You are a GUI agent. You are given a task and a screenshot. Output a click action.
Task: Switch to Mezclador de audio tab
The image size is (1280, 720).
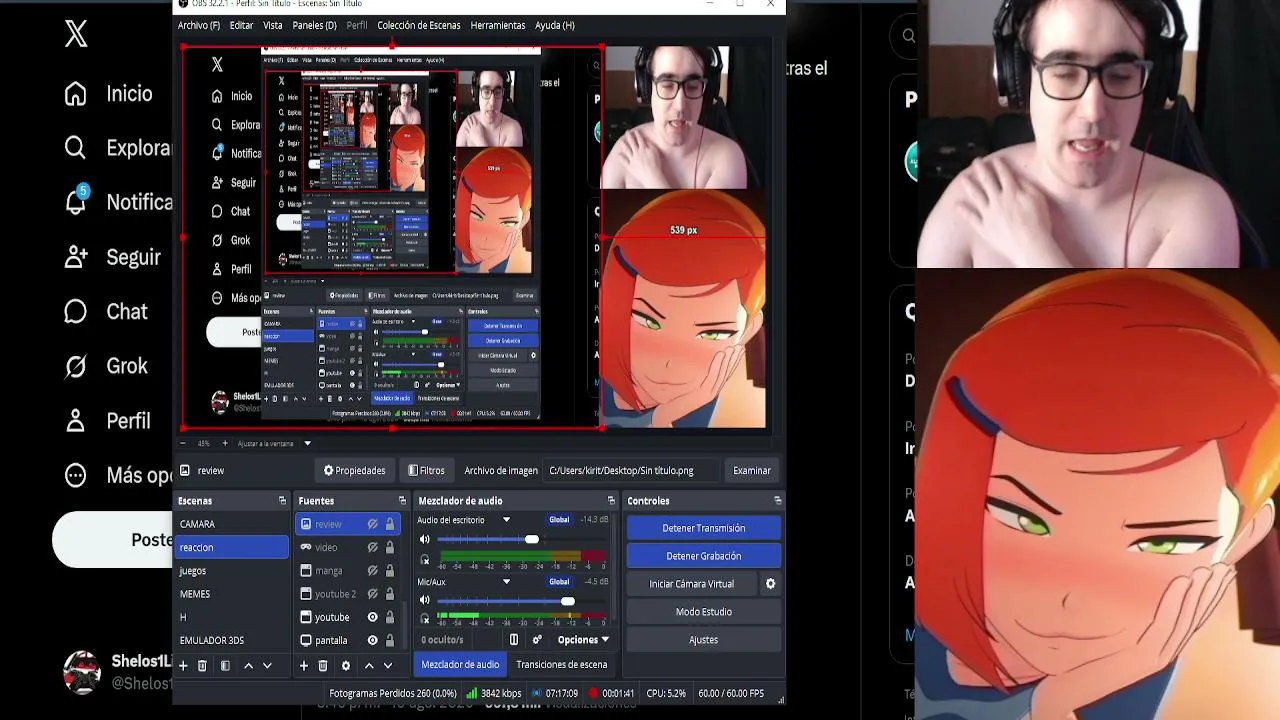460,664
